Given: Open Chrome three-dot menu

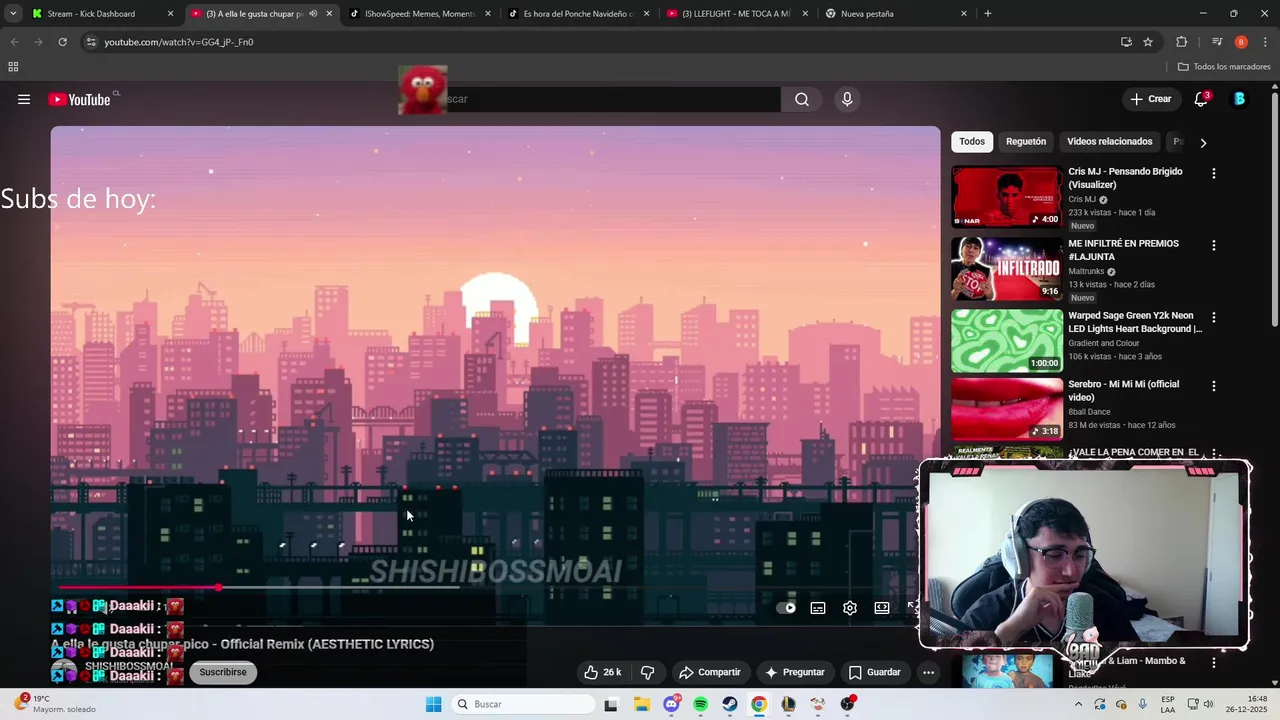Looking at the screenshot, I should tap(1266, 42).
